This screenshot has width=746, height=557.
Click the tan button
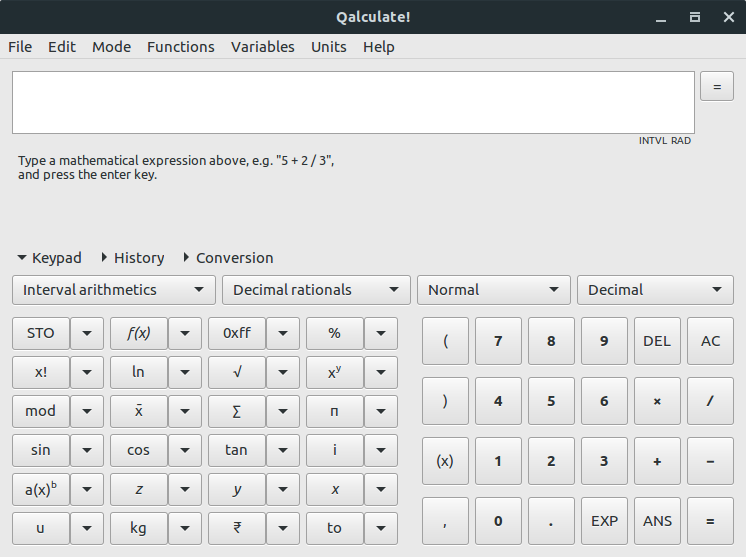237,450
